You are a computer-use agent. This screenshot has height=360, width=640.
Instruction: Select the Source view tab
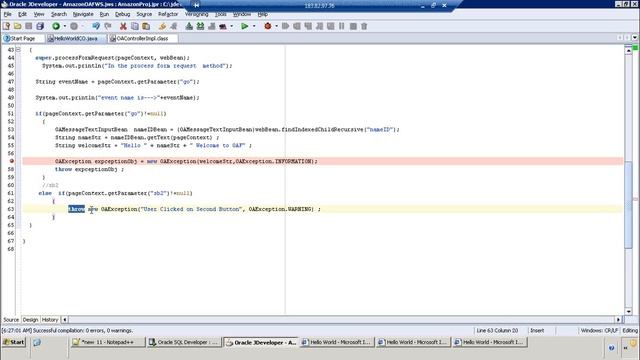tap(11, 320)
